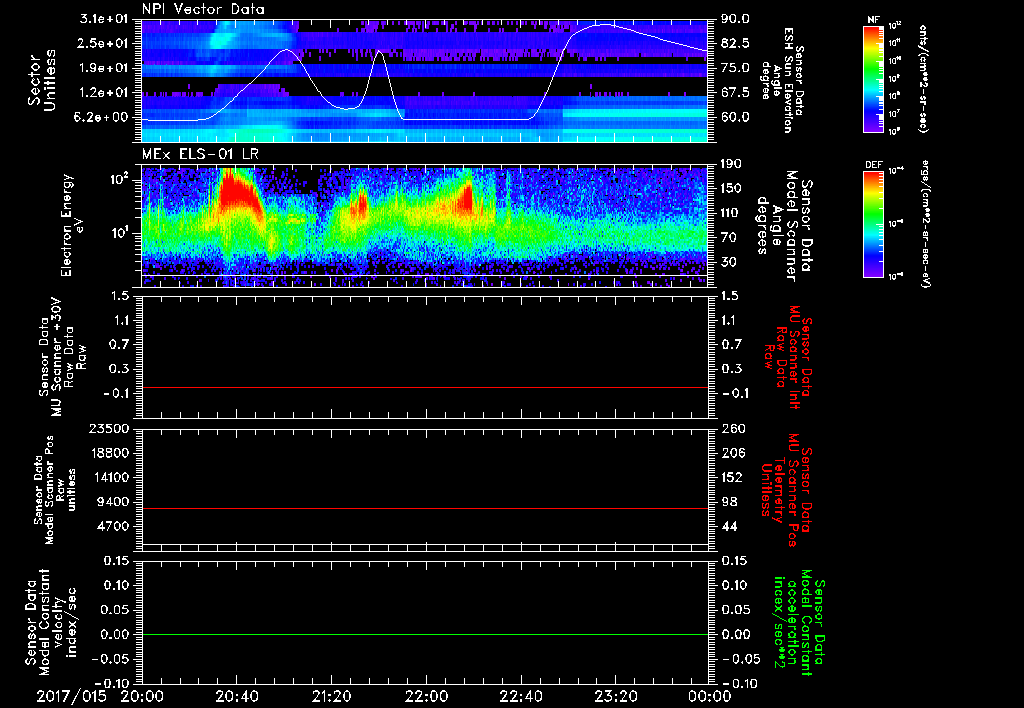Click the 206 telemetry tick value
This screenshot has width=1024, height=708.
click(732, 453)
